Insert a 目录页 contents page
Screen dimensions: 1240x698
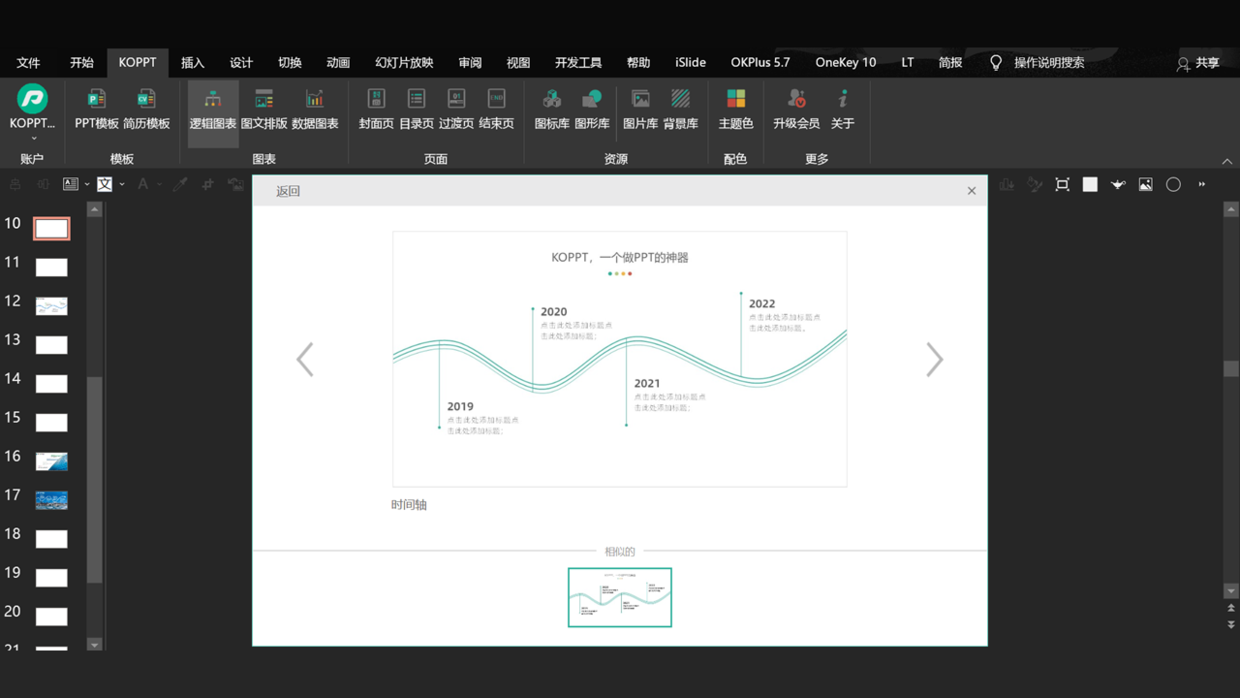[x=416, y=109]
